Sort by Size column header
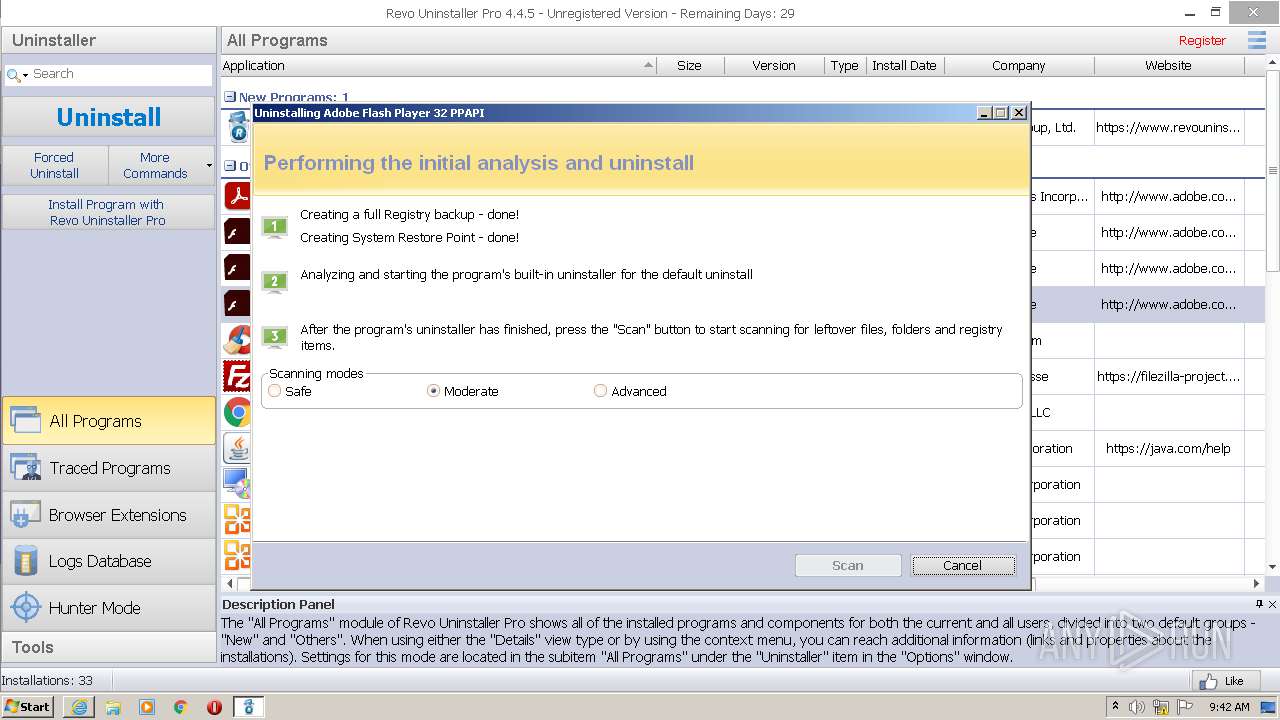Image resolution: width=1280 pixels, height=720 pixels. [x=689, y=65]
